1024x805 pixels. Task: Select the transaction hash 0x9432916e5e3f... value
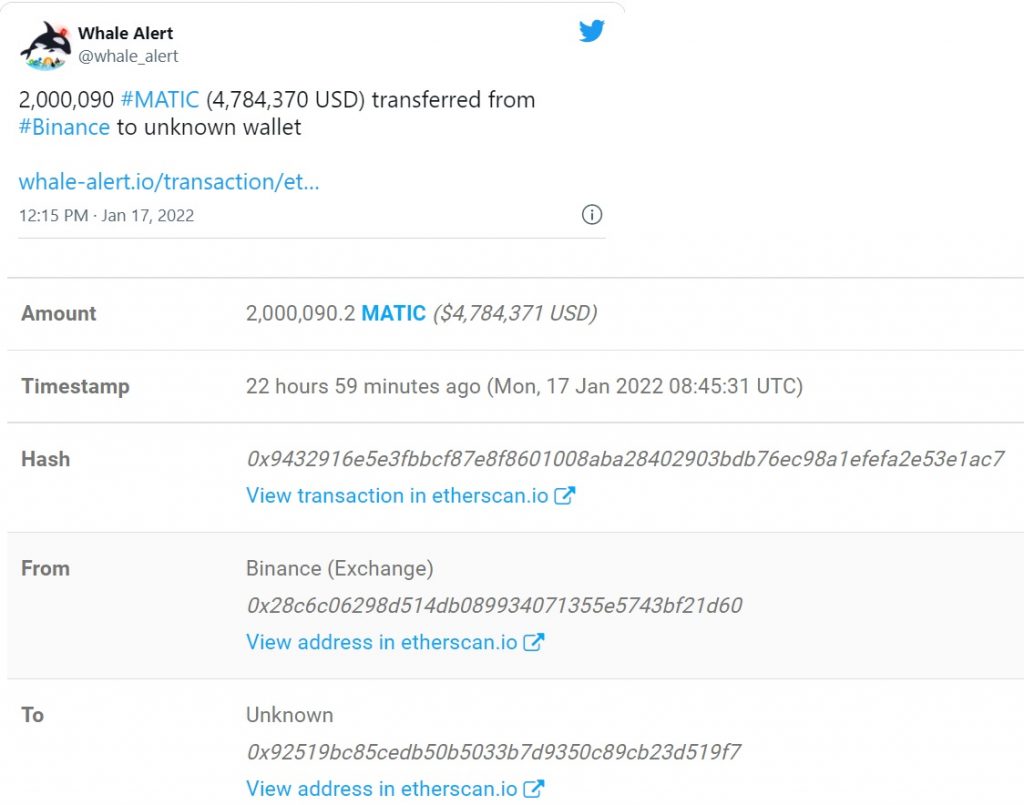[x=625, y=459]
